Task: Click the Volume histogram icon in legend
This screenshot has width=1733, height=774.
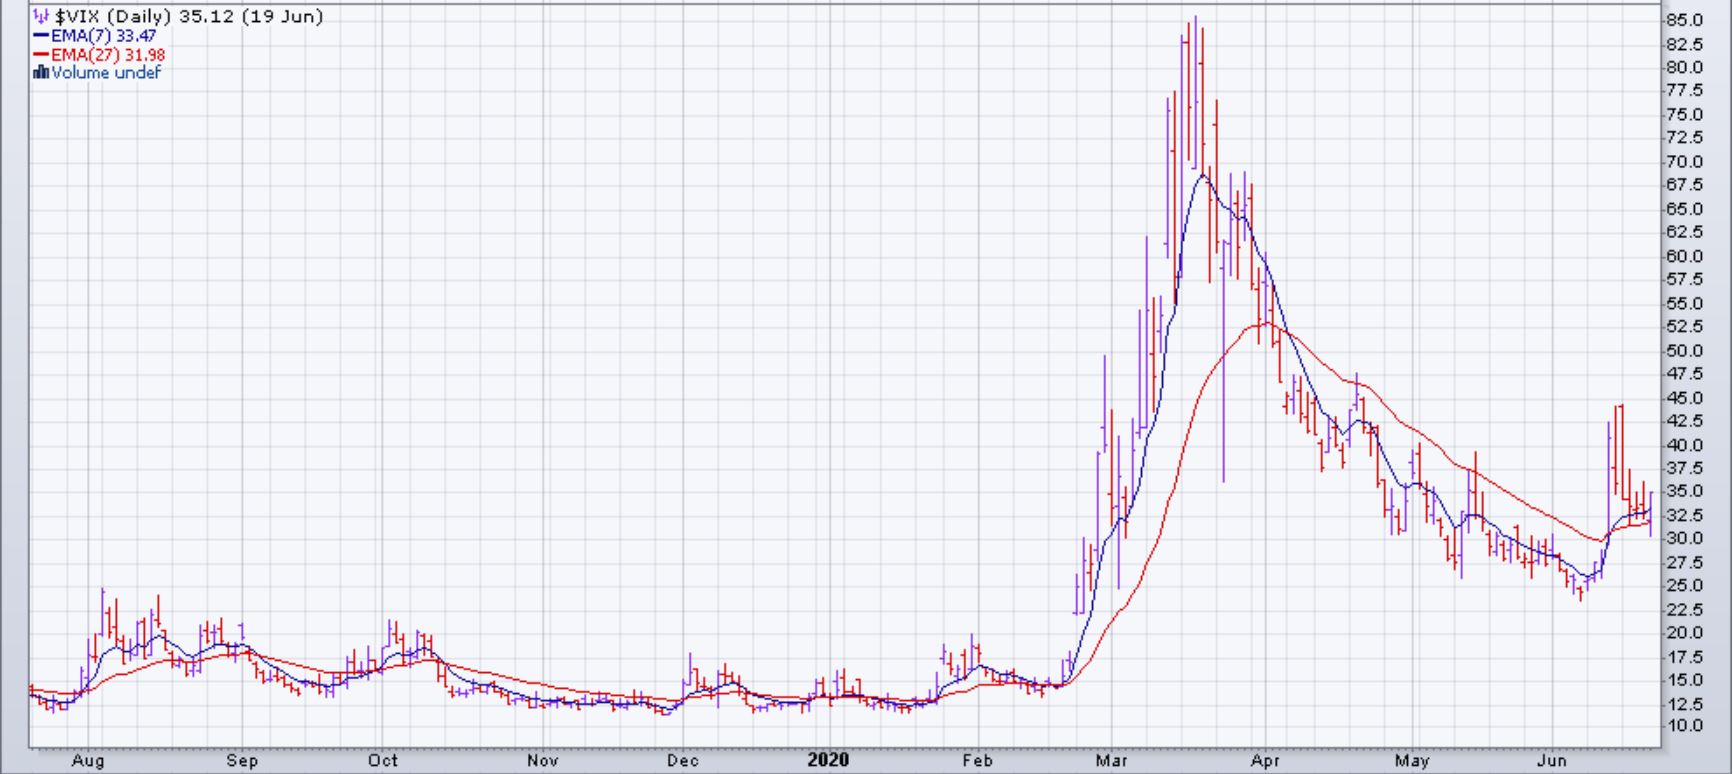Action: tap(41, 72)
